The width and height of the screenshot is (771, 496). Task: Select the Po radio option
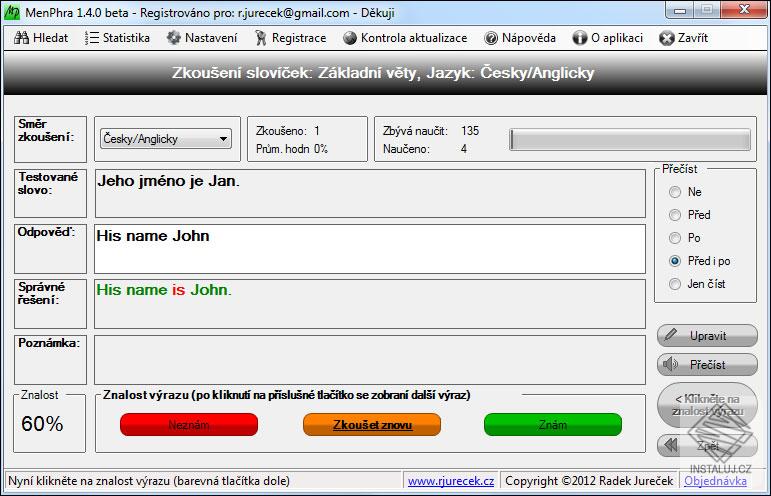(675, 238)
